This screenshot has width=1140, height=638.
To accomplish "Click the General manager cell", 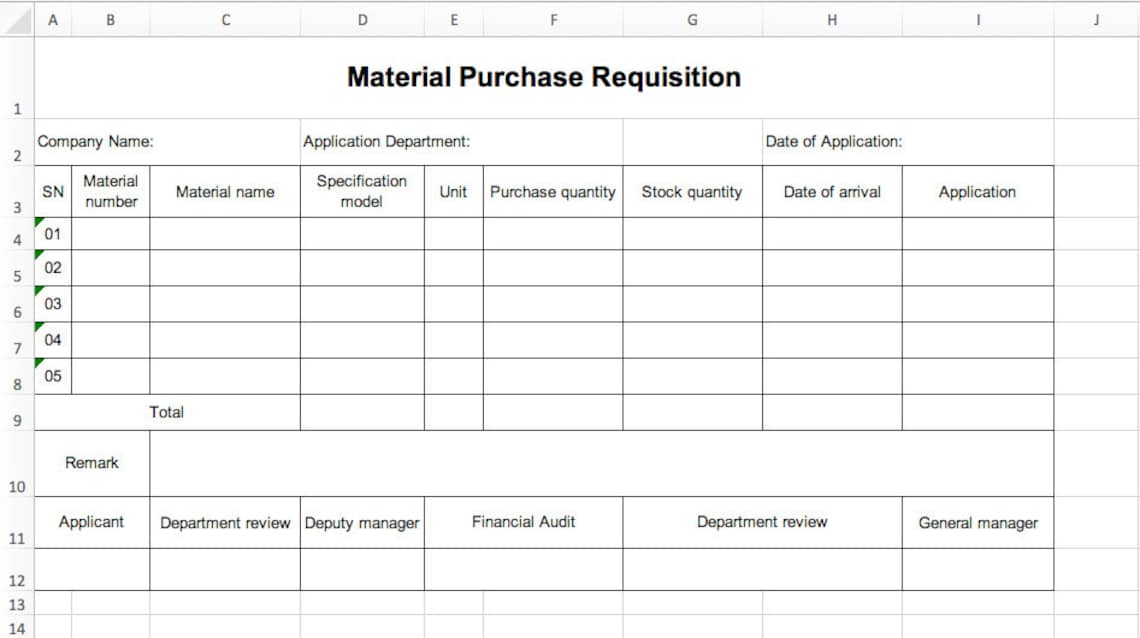I will (977, 522).
